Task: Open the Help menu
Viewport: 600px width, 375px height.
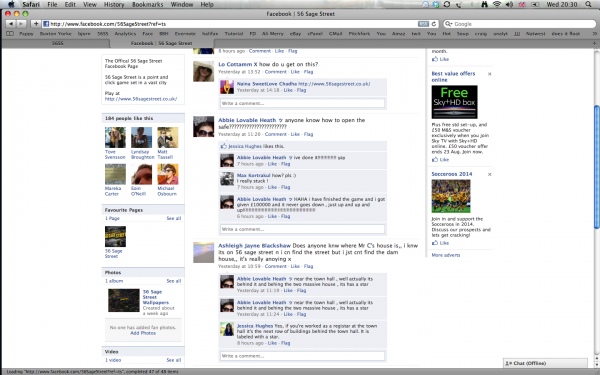Action: pos(207,4)
